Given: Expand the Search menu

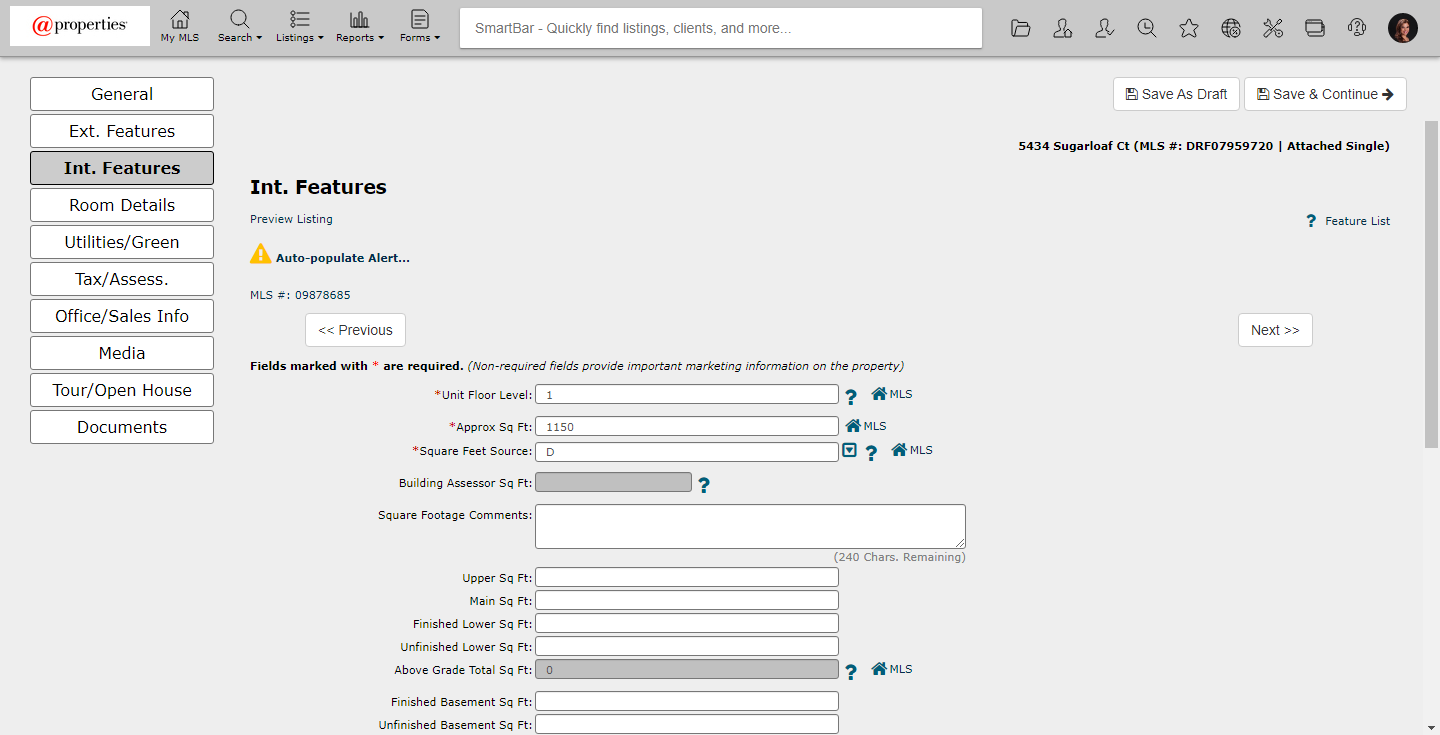Looking at the screenshot, I should [240, 27].
